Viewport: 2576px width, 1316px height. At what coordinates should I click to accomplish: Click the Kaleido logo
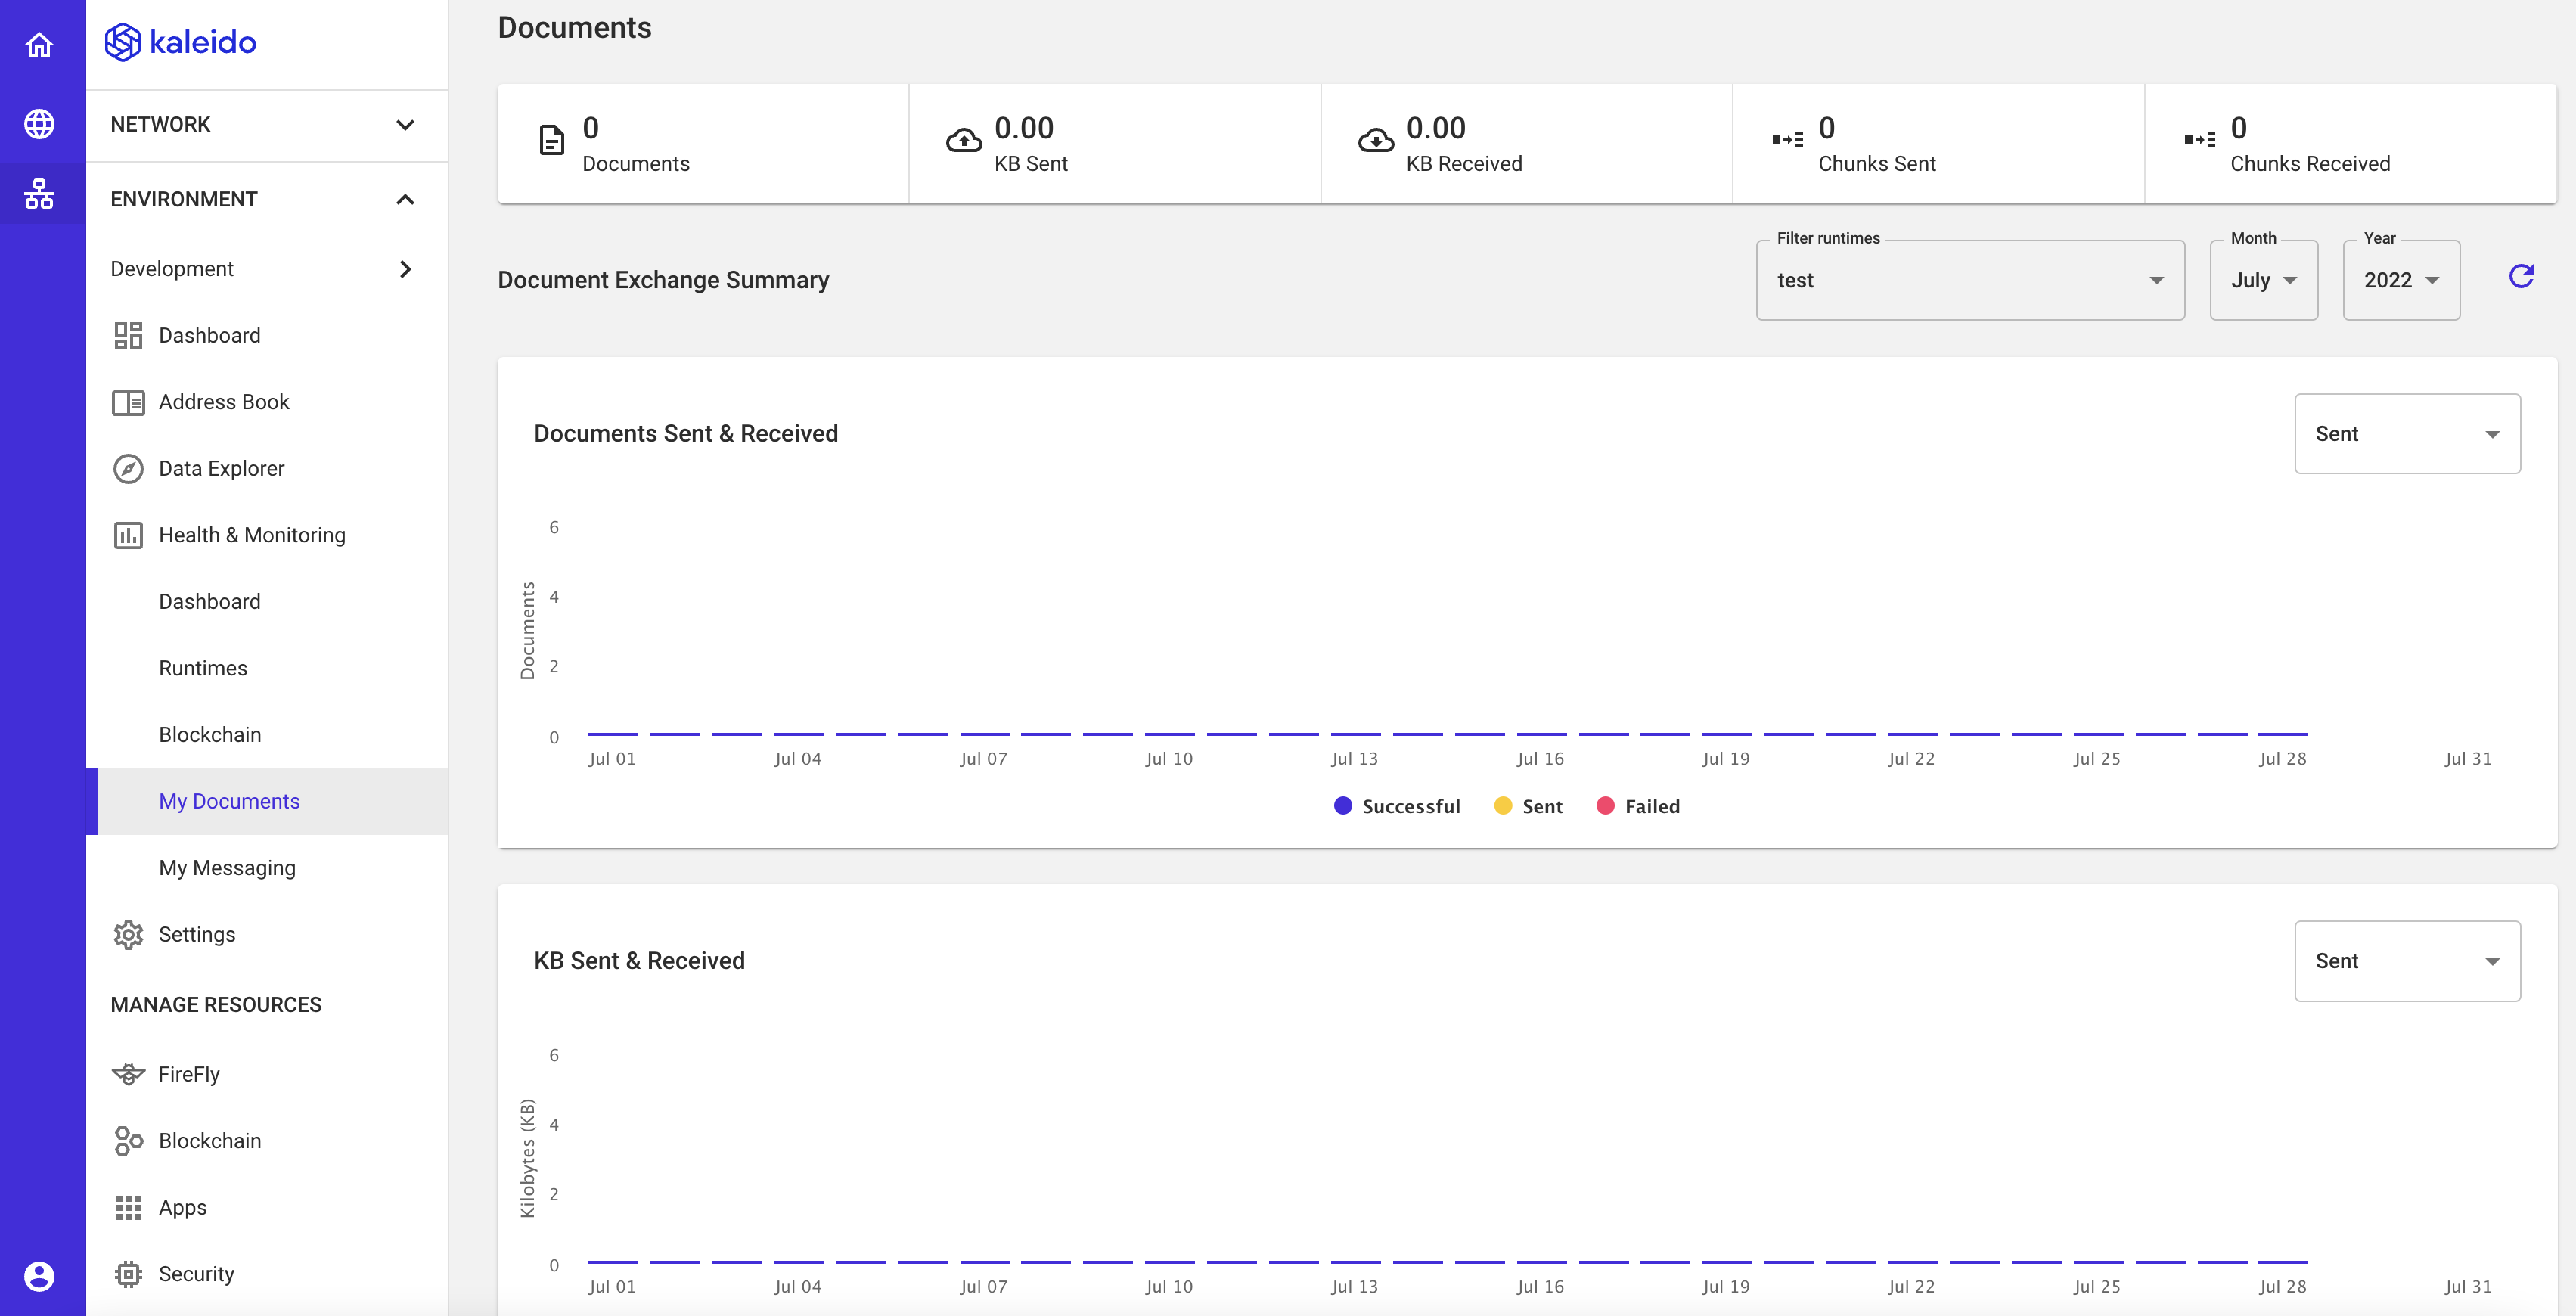tap(181, 42)
